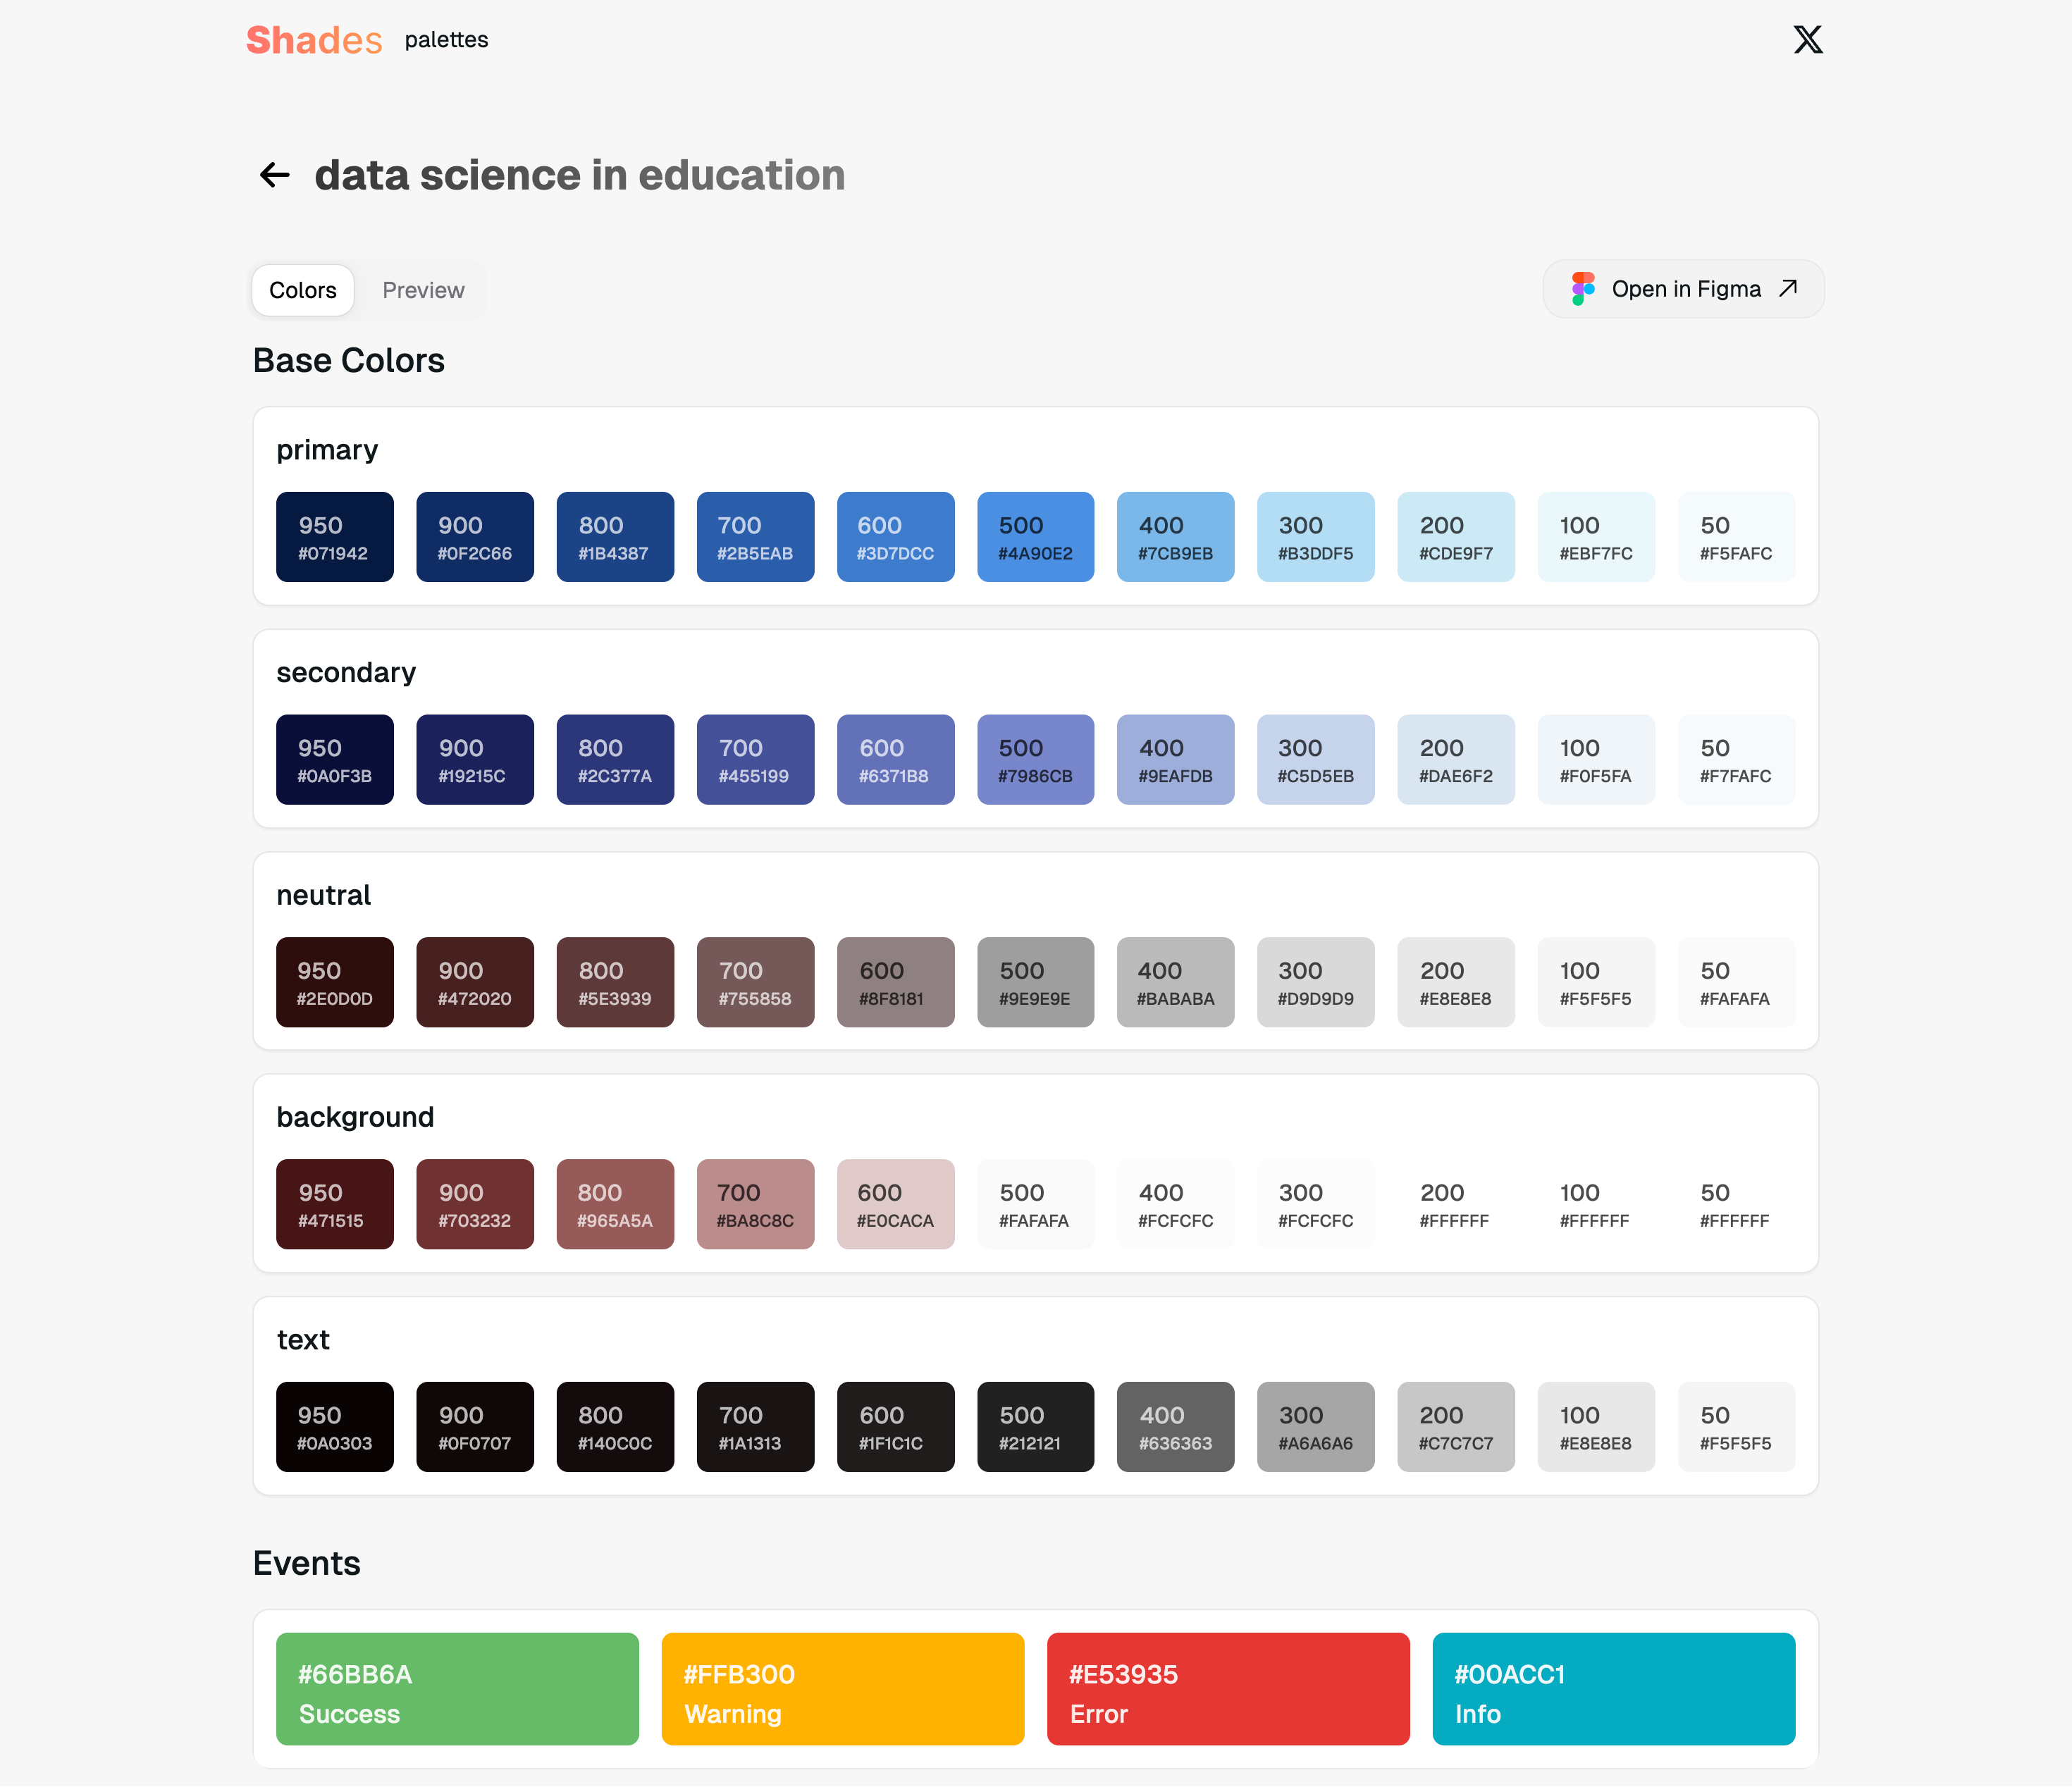Open the palettes navigation link
Viewport: 2072px width, 1787px height.
pos(446,40)
